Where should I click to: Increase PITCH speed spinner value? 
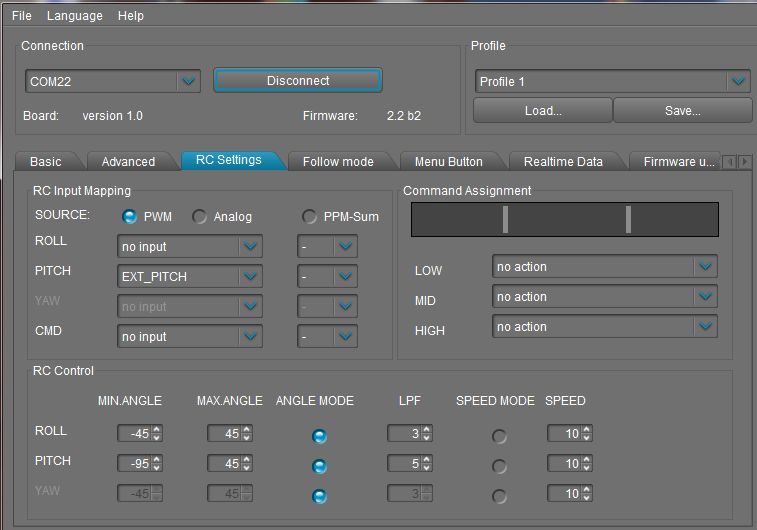coord(586,459)
